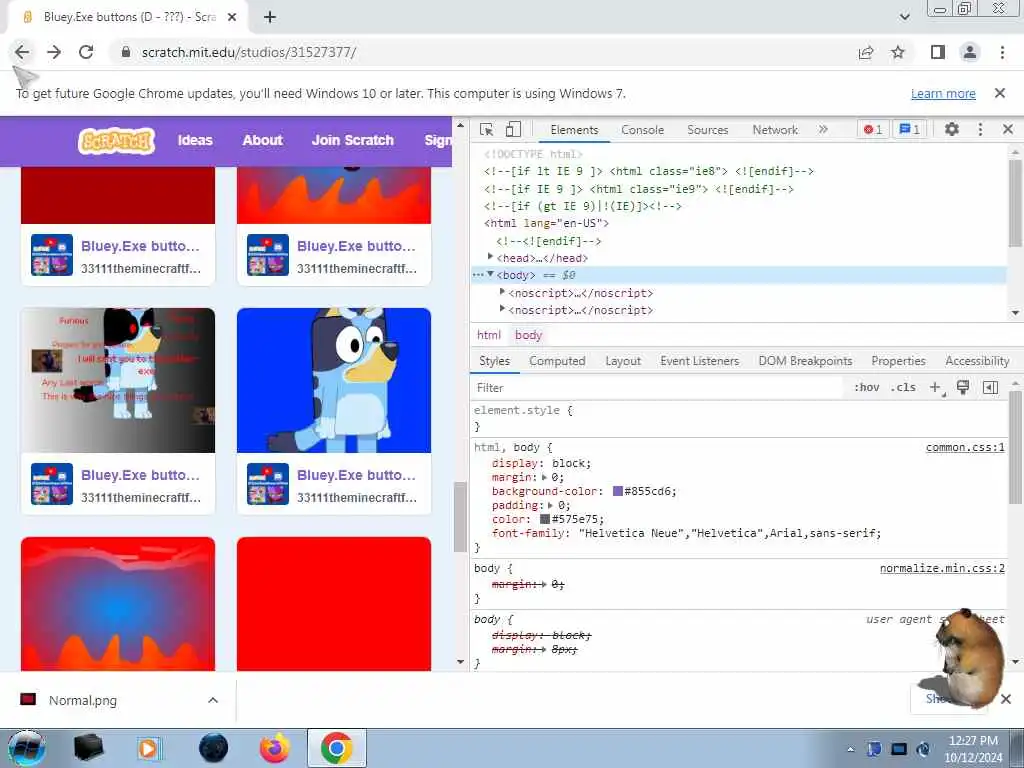Open the Event Listeners tab
The image size is (1024, 768).
(699, 360)
